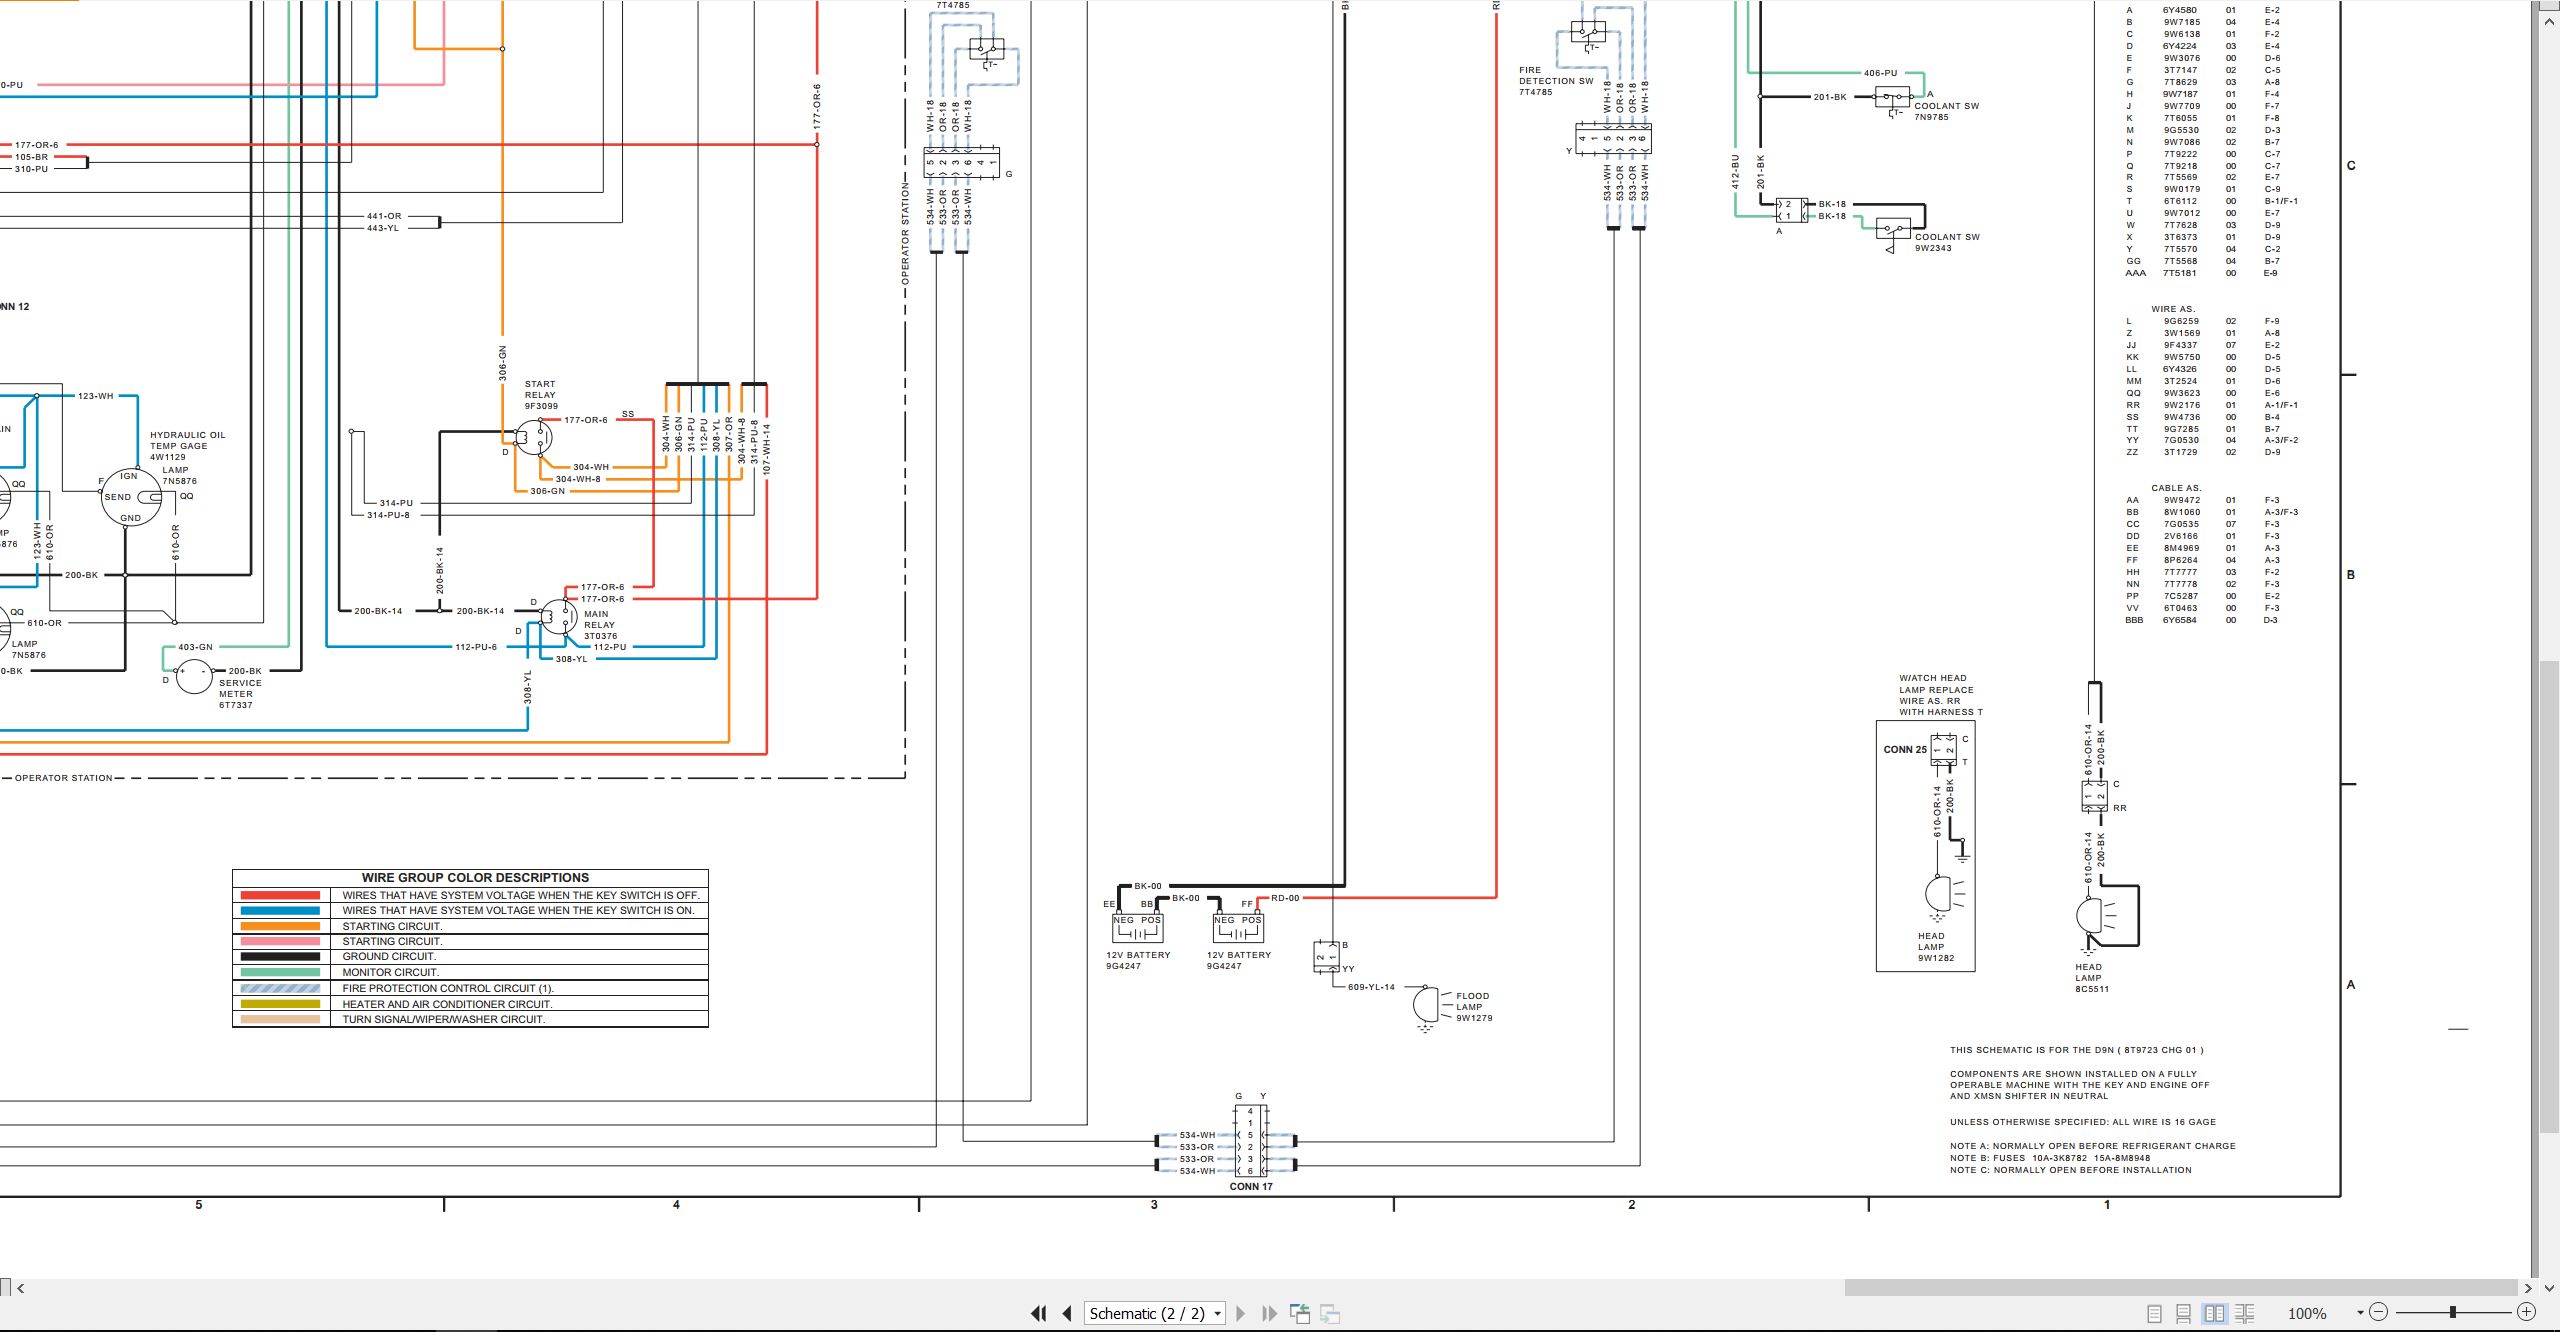The image size is (2560, 1332).
Task: Click the CONN 17 connector label
Action: [1251, 1187]
